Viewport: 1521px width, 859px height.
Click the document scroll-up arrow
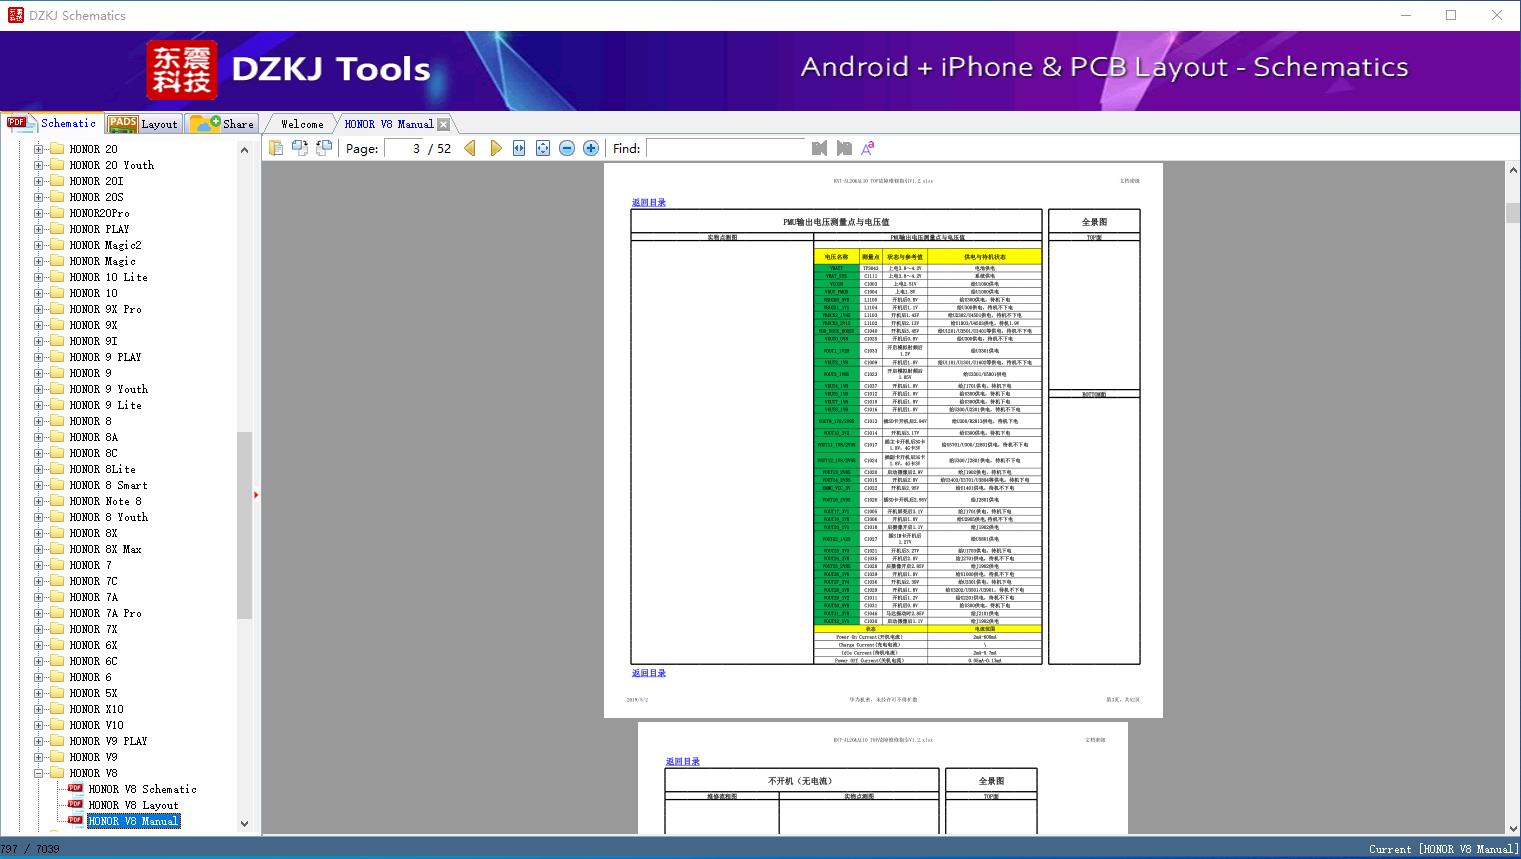(1513, 171)
